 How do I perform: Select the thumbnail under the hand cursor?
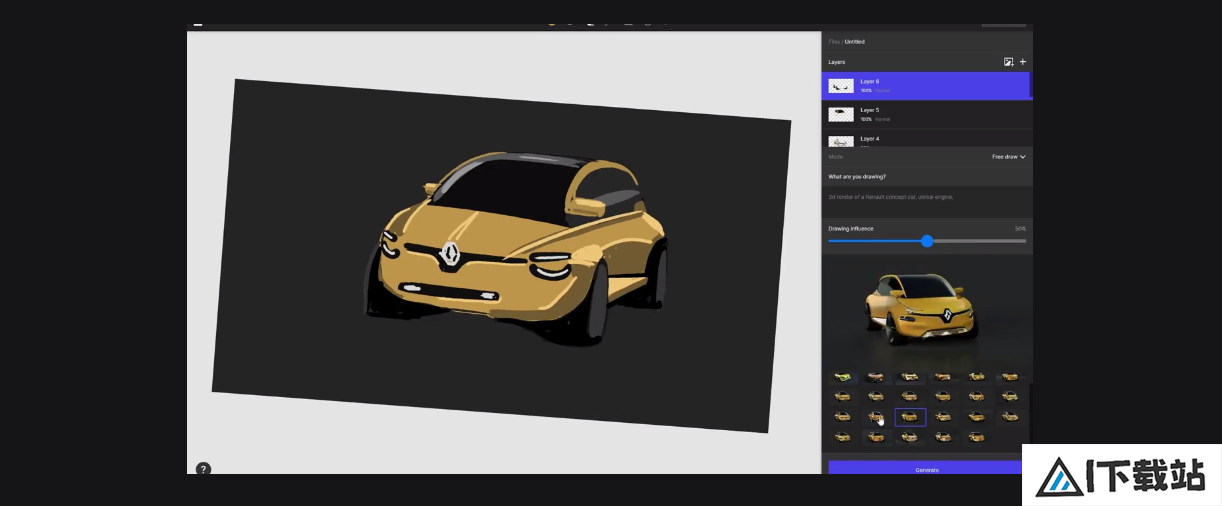click(x=876, y=417)
